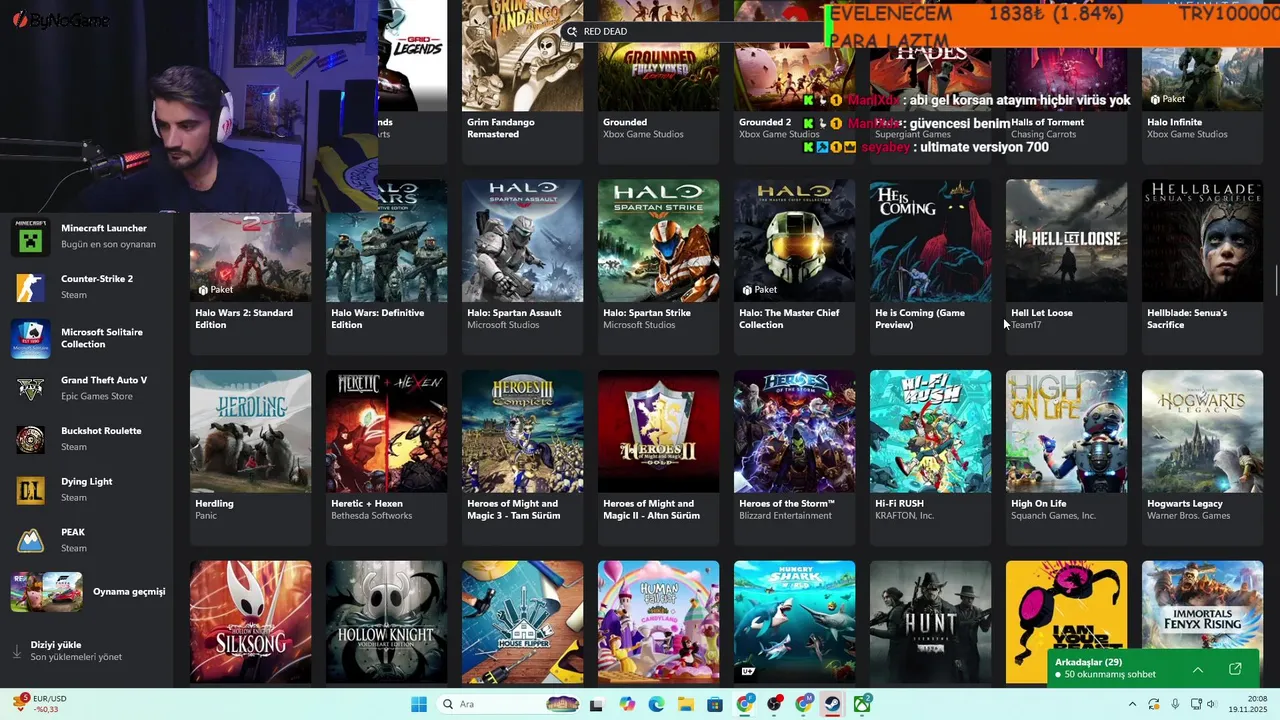This screenshot has width=1280, height=720.
Task: Open Heroes of the Storm cover
Action: (794, 431)
